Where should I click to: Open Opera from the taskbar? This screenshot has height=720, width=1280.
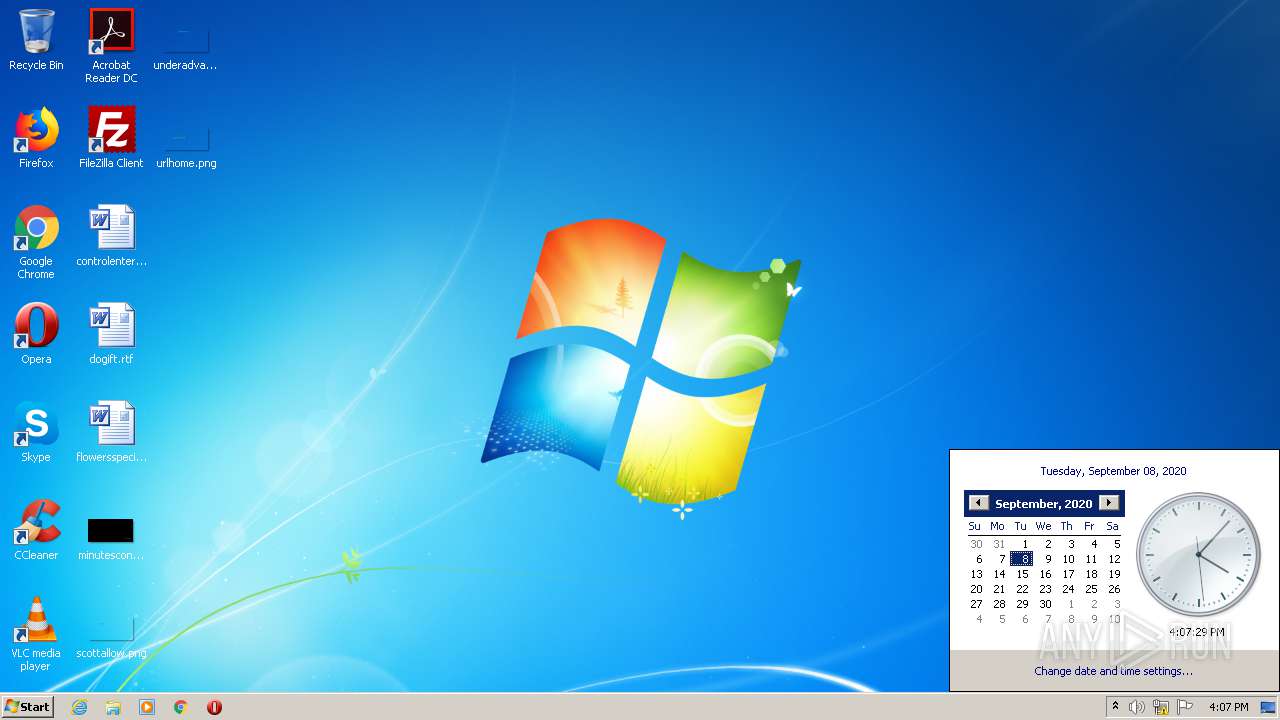(x=214, y=707)
